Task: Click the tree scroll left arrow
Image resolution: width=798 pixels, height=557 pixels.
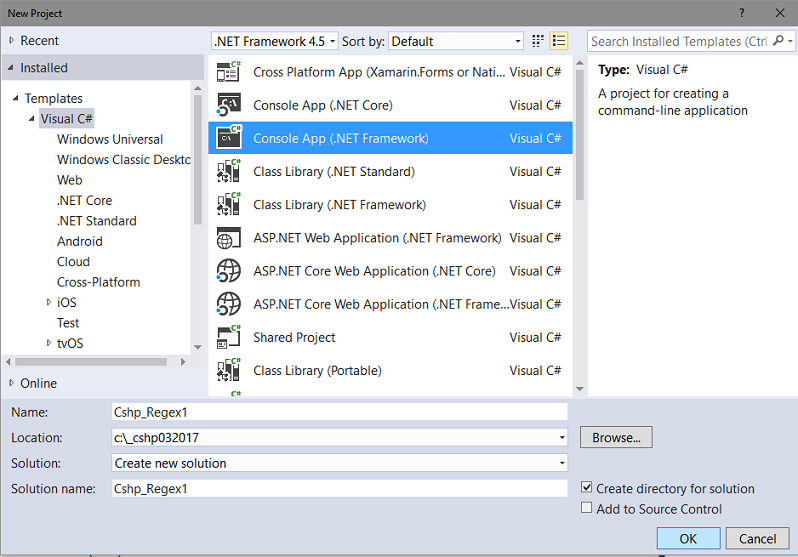Action: pos(8,361)
